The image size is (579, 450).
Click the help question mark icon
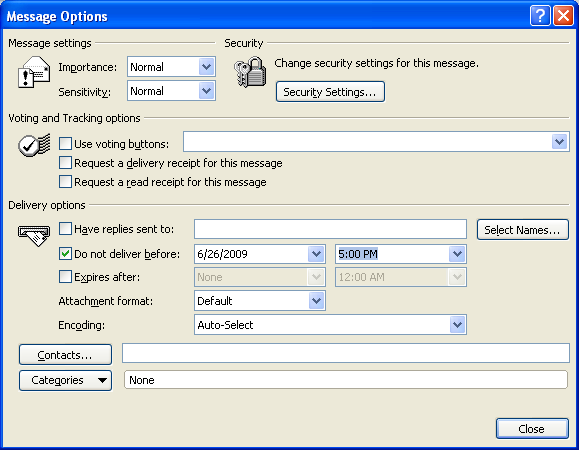coord(540,16)
